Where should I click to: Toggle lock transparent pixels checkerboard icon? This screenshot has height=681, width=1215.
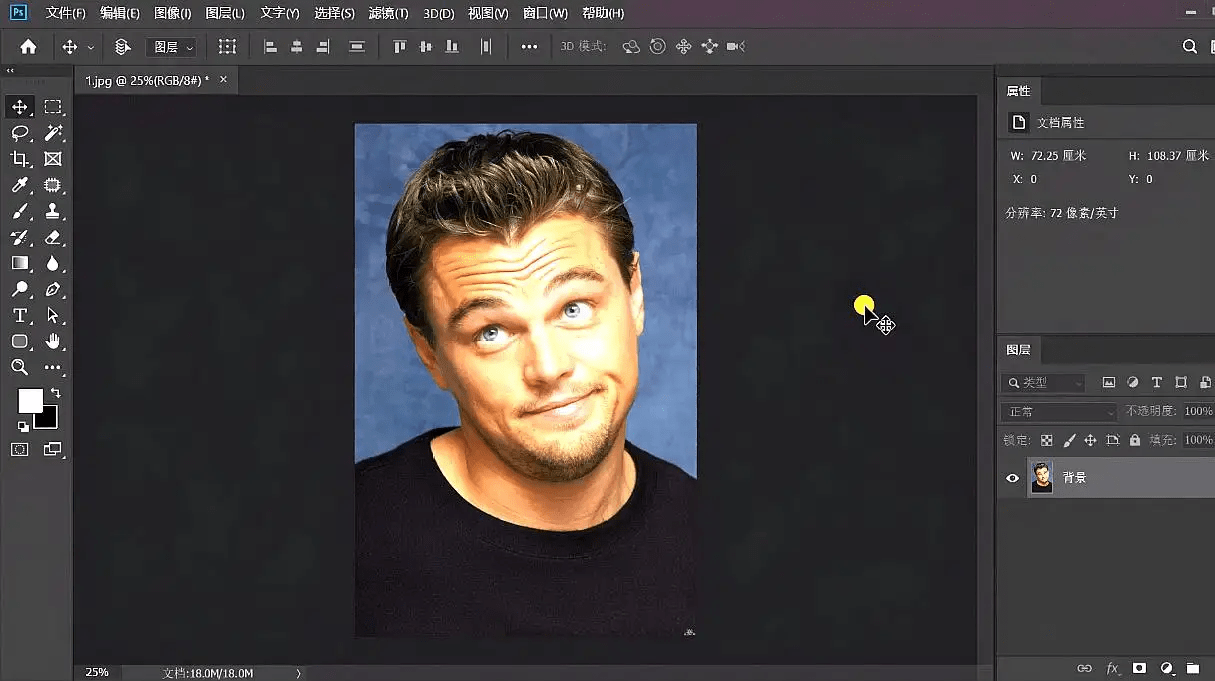pyautogui.click(x=1047, y=440)
